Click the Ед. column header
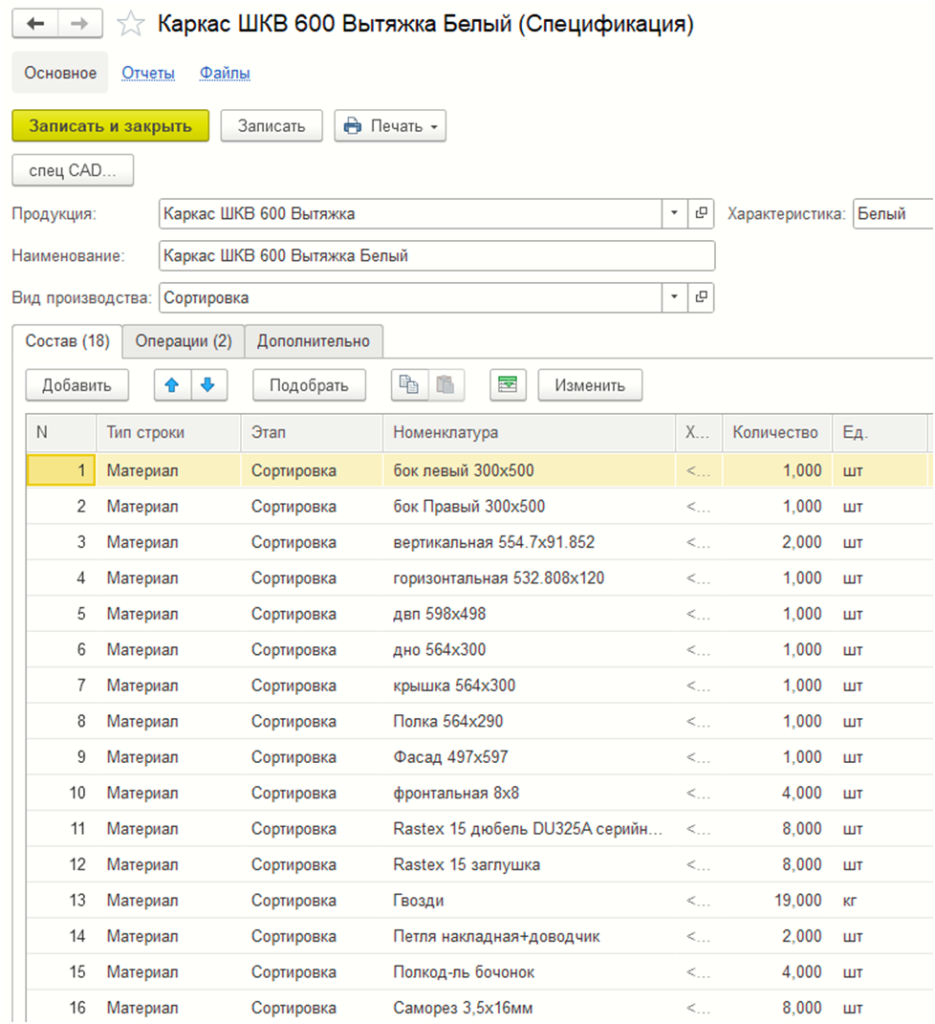The height and width of the screenshot is (1024, 935). pyautogui.click(x=880, y=432)
